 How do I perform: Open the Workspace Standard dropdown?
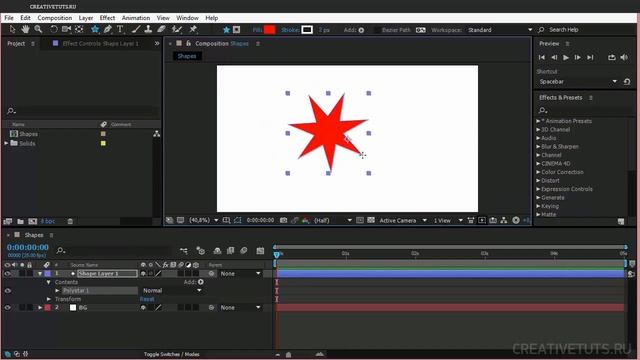(500, 30)
